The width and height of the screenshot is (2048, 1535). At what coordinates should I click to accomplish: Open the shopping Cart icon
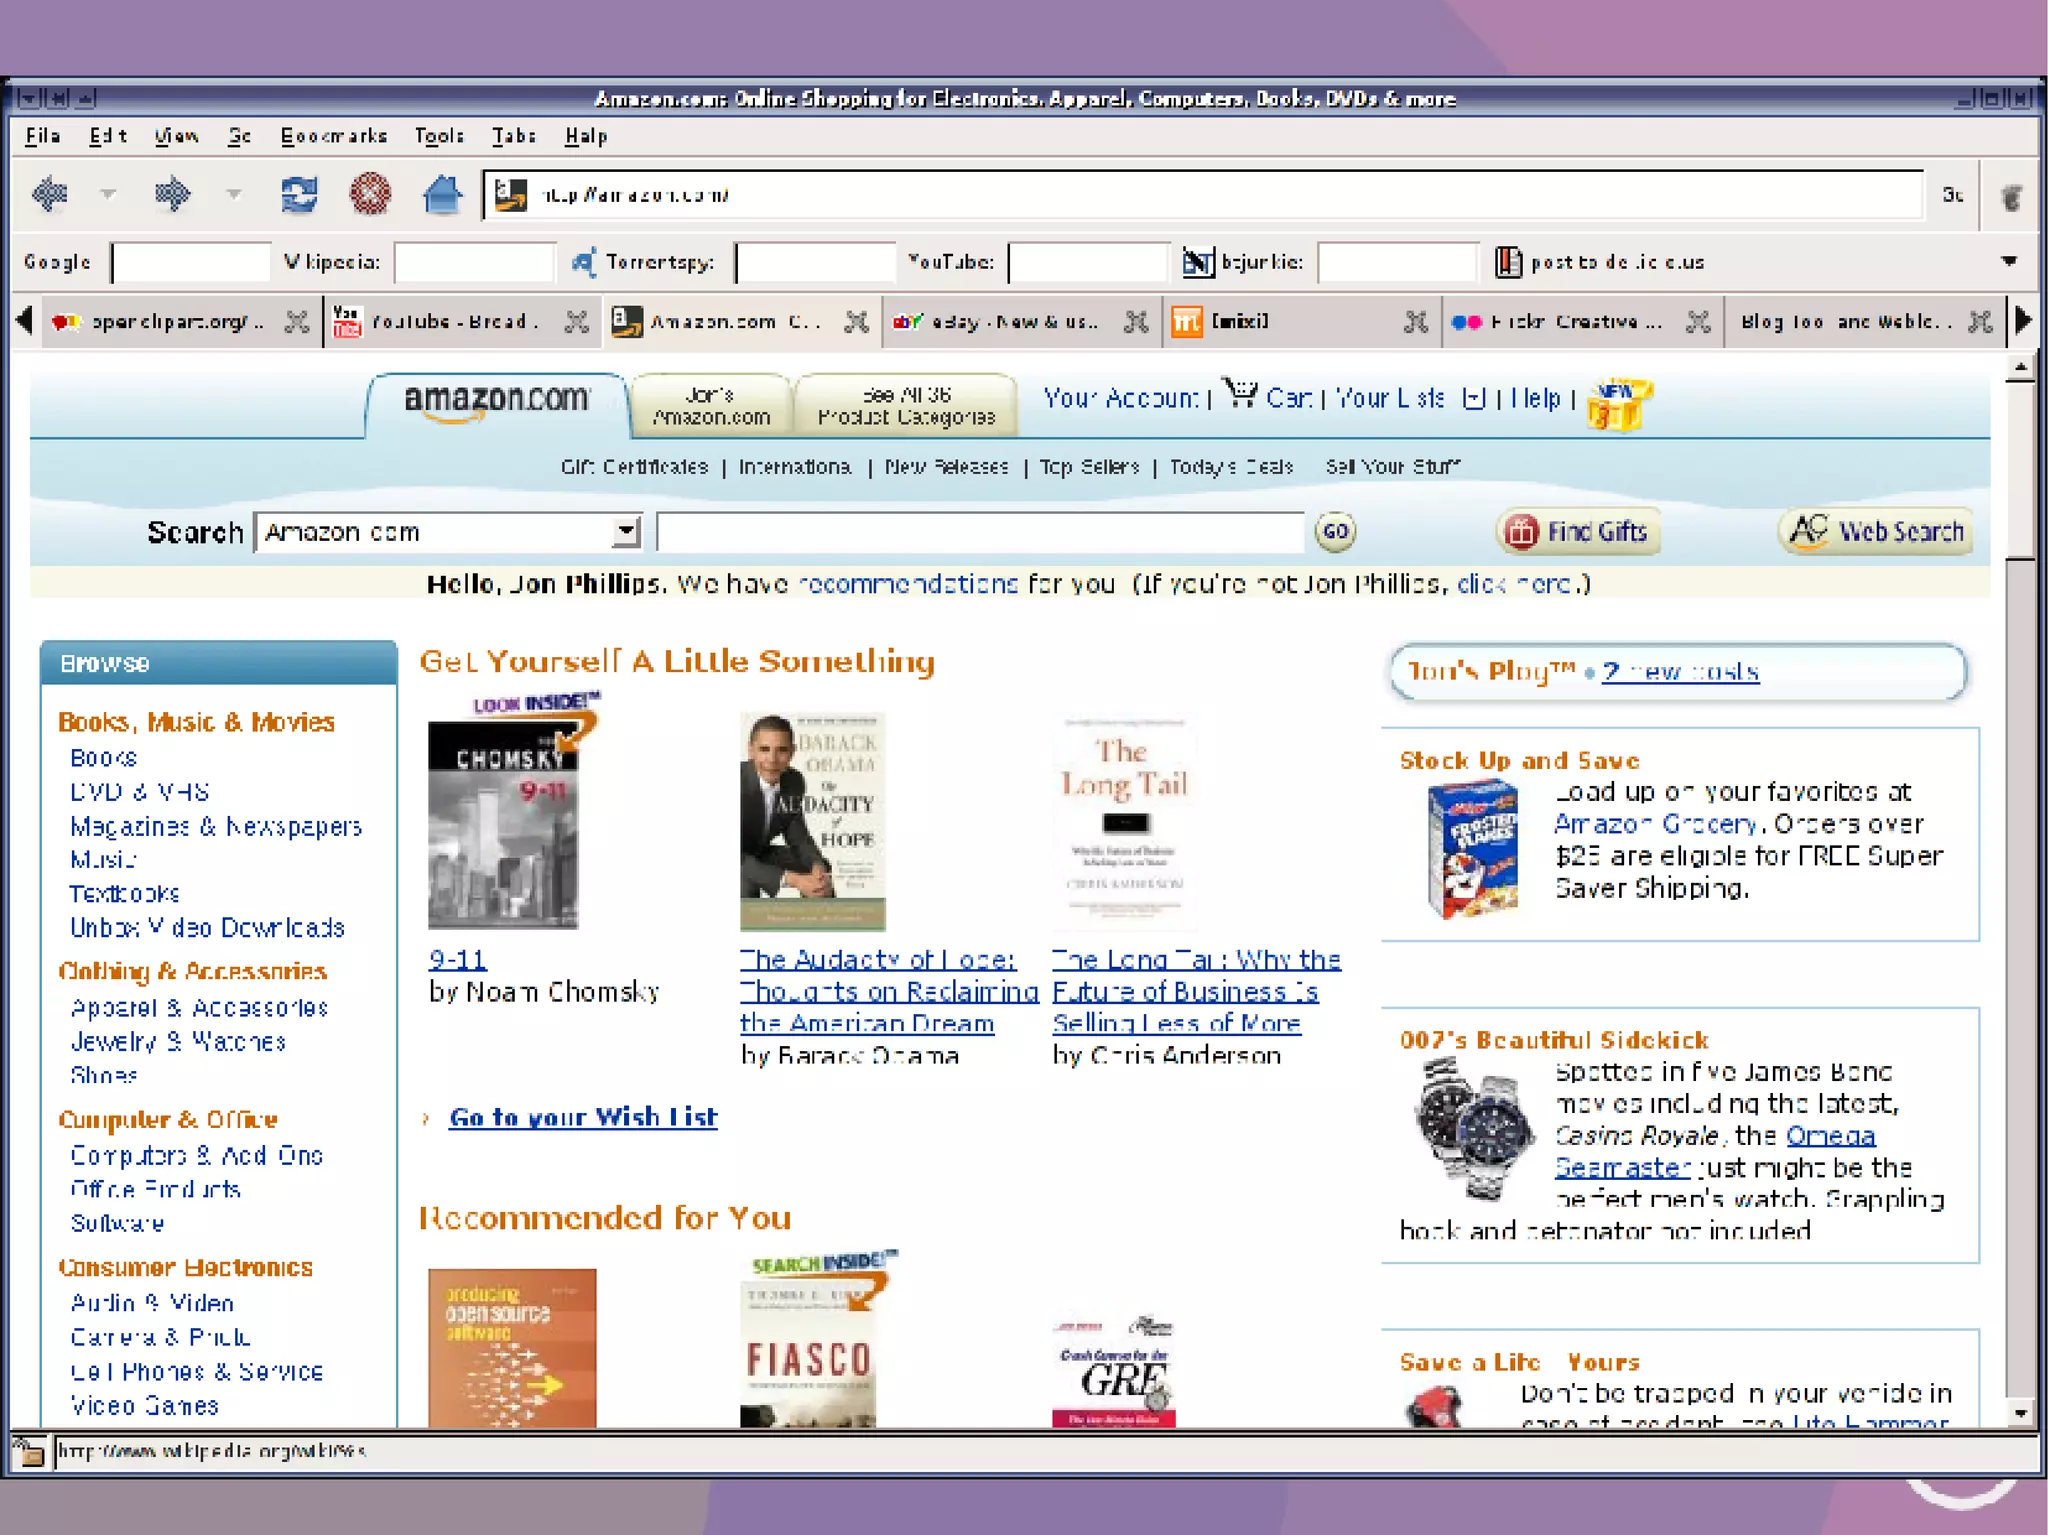[1242, 395]
